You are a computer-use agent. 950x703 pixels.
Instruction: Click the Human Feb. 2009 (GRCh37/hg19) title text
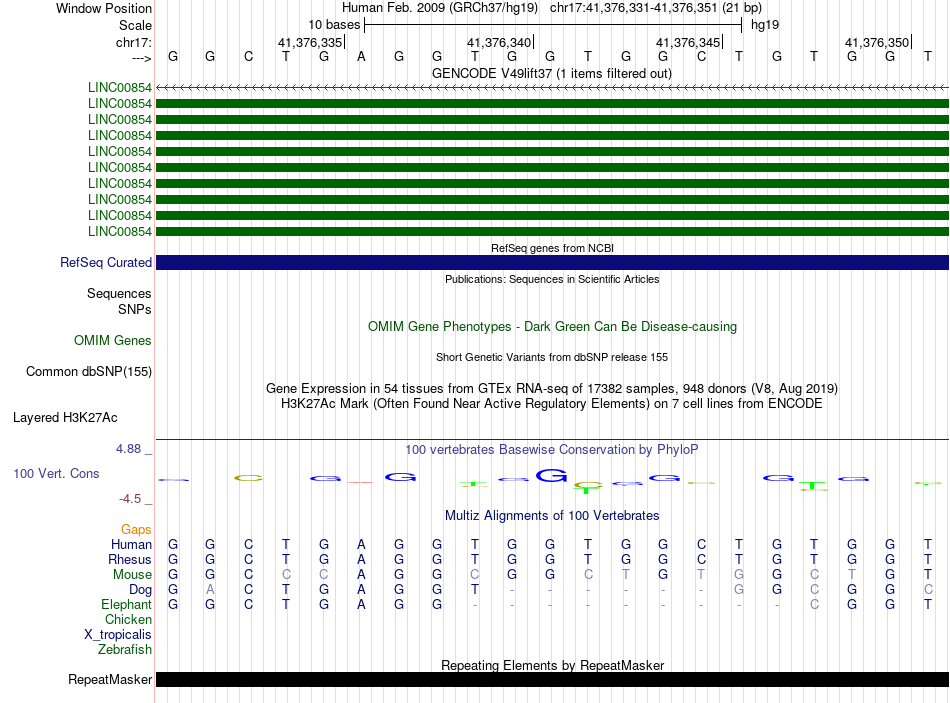click(440, 8)
